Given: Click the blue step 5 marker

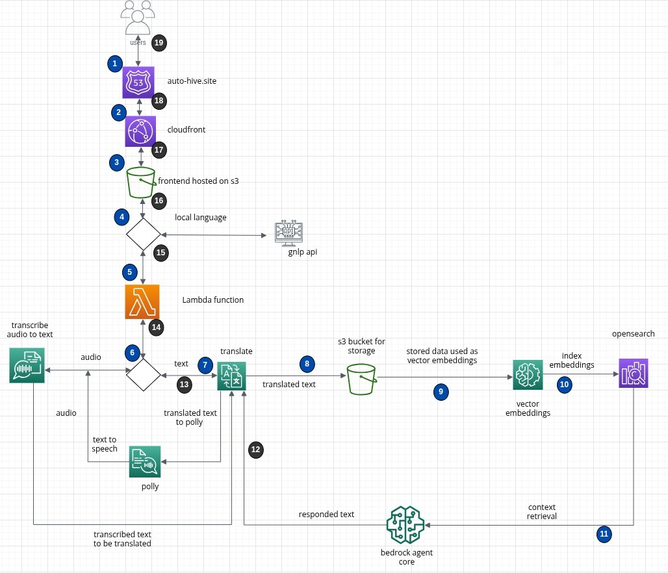Looking at the screenshot, I should coord(130,272).
